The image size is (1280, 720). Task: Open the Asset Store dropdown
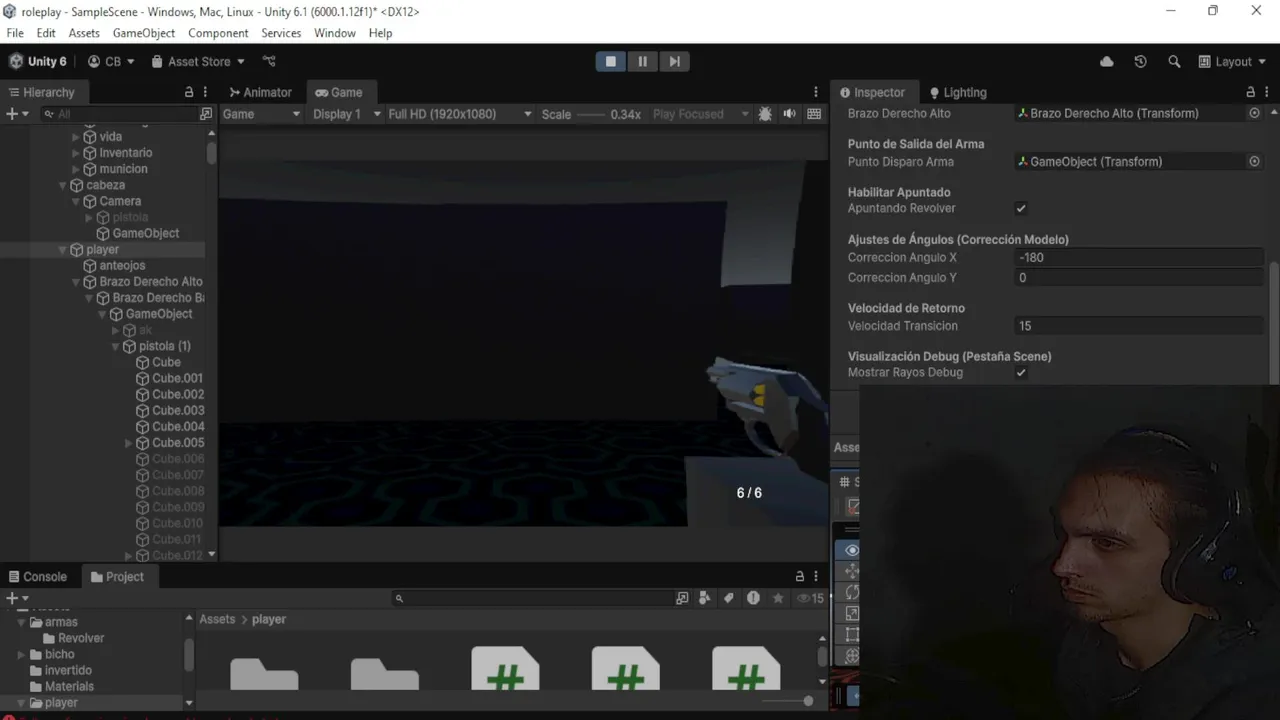click(198, 61)
